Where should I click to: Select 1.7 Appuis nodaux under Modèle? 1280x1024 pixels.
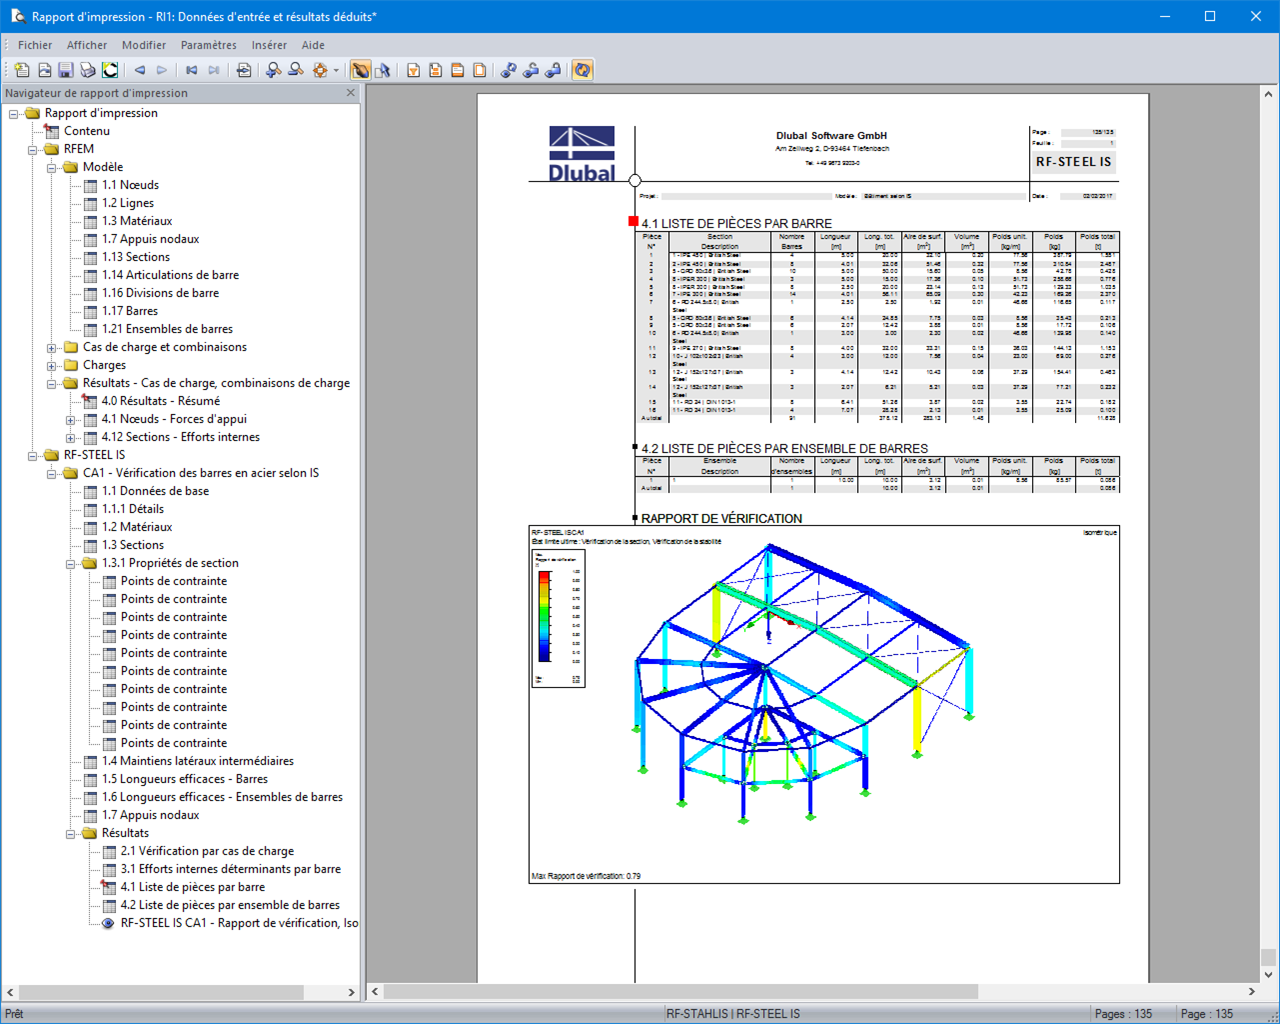click(150, 239)
